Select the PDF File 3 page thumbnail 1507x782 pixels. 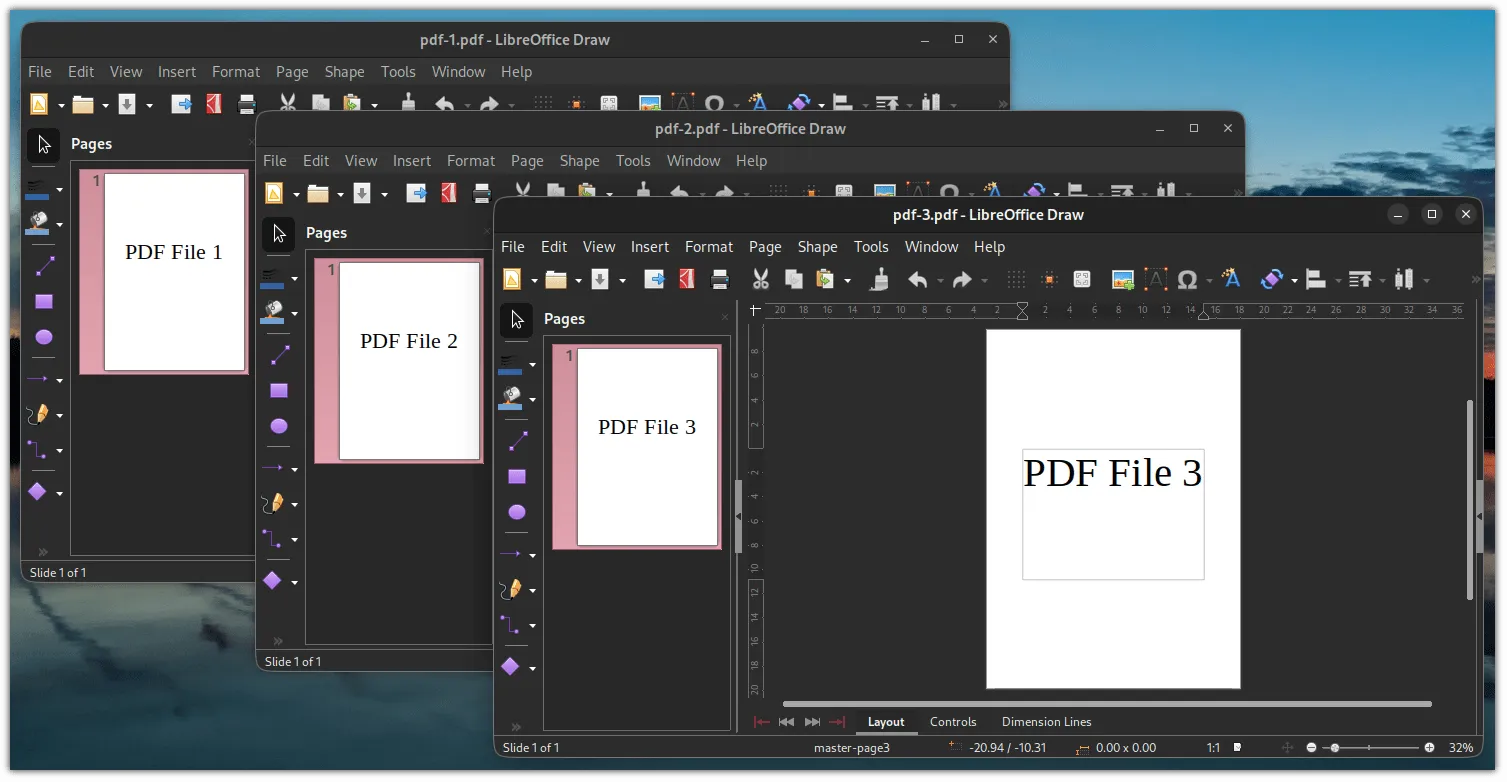tap(646, 446)
